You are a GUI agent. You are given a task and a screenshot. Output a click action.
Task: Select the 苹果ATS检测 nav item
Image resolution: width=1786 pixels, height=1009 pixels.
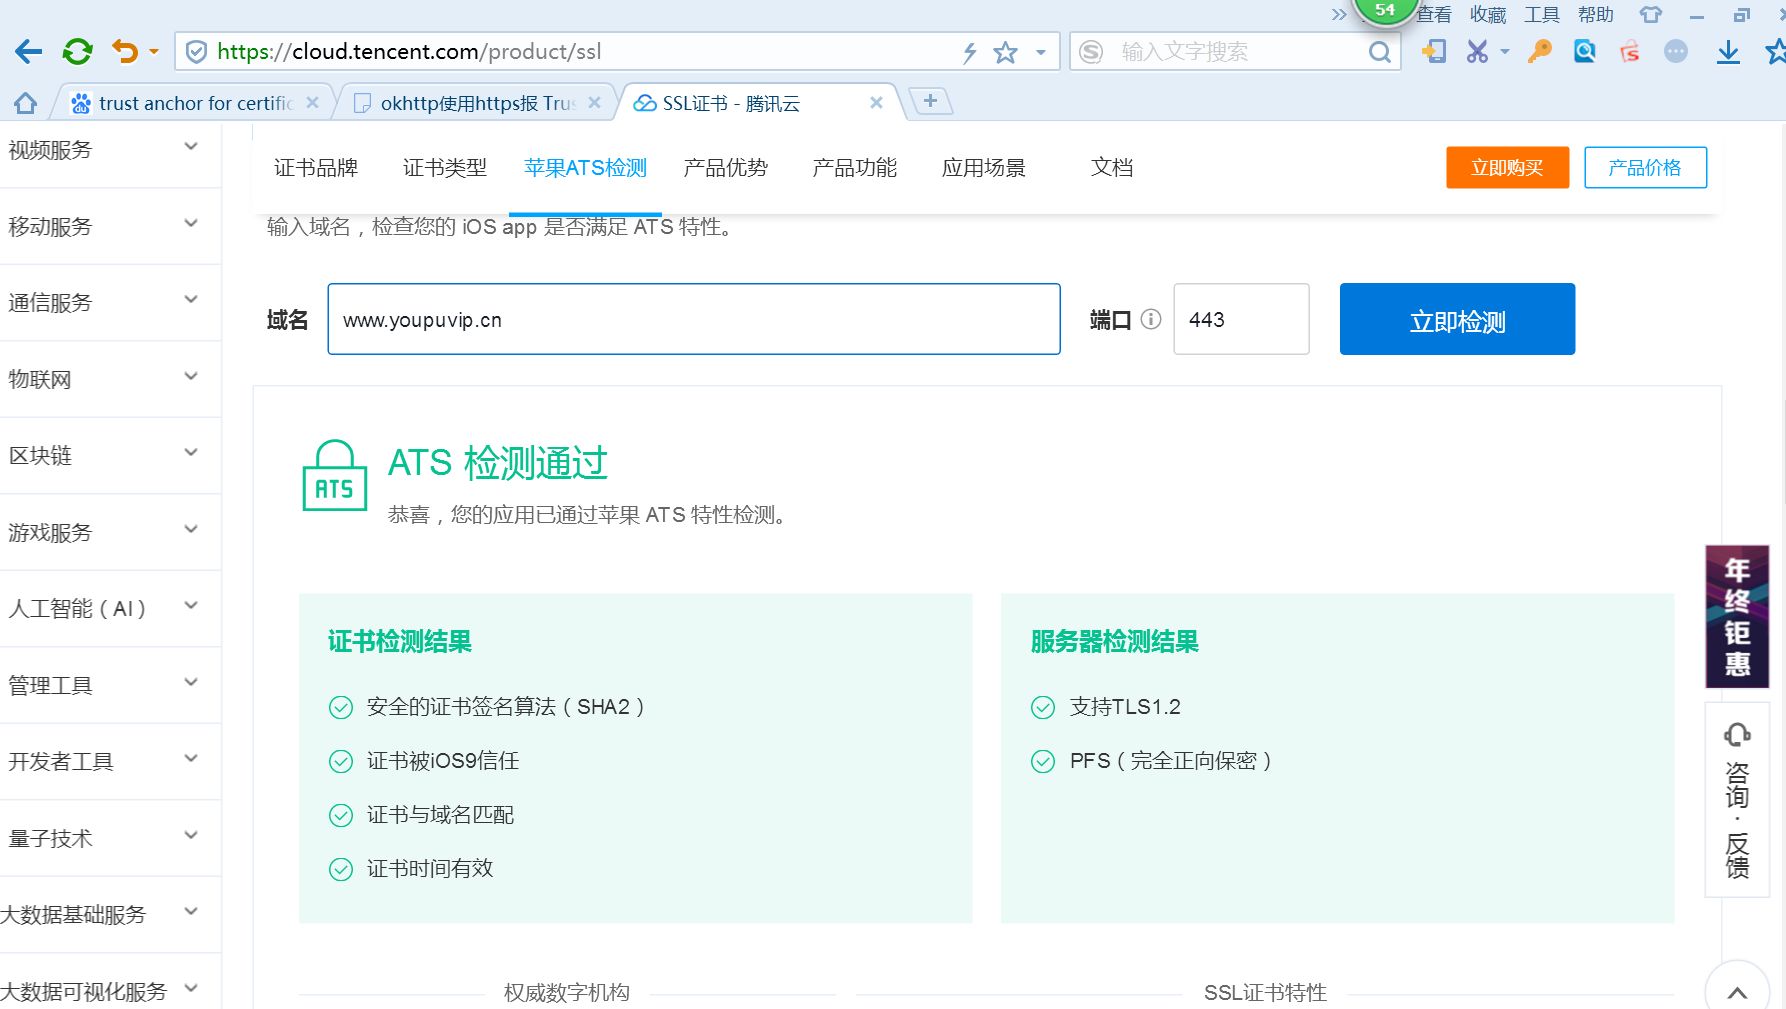[585, 168]
